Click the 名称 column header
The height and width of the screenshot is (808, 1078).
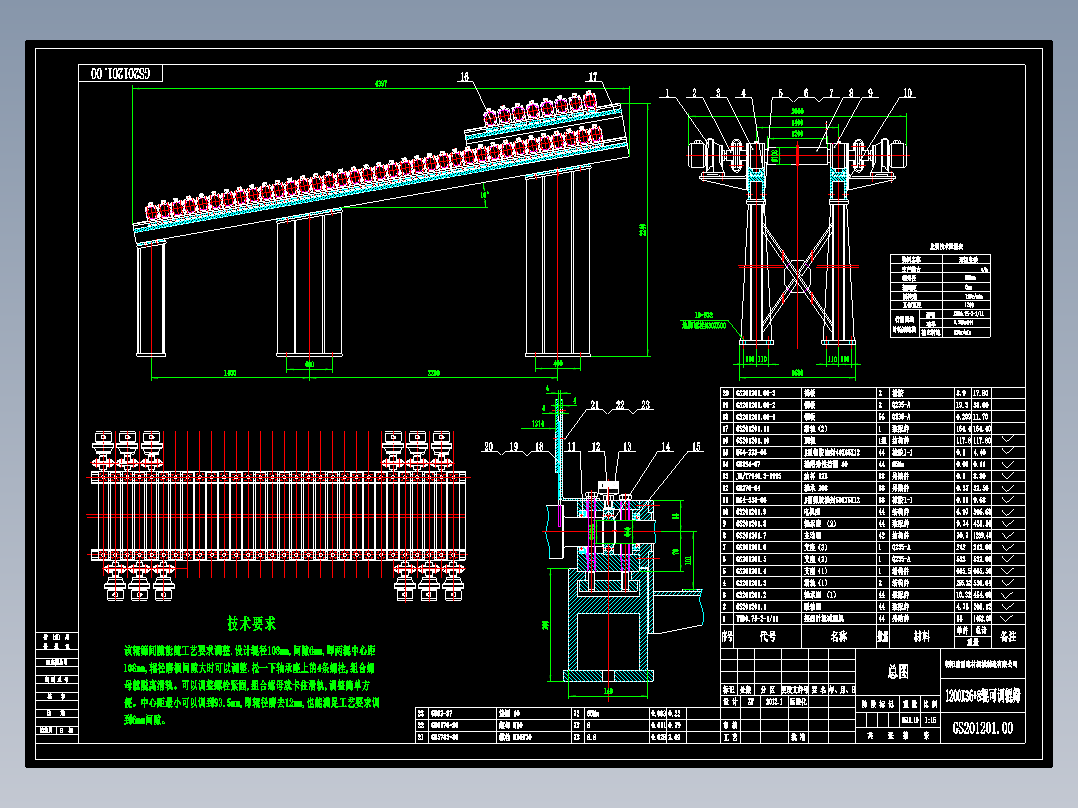(x=839, y=637)
